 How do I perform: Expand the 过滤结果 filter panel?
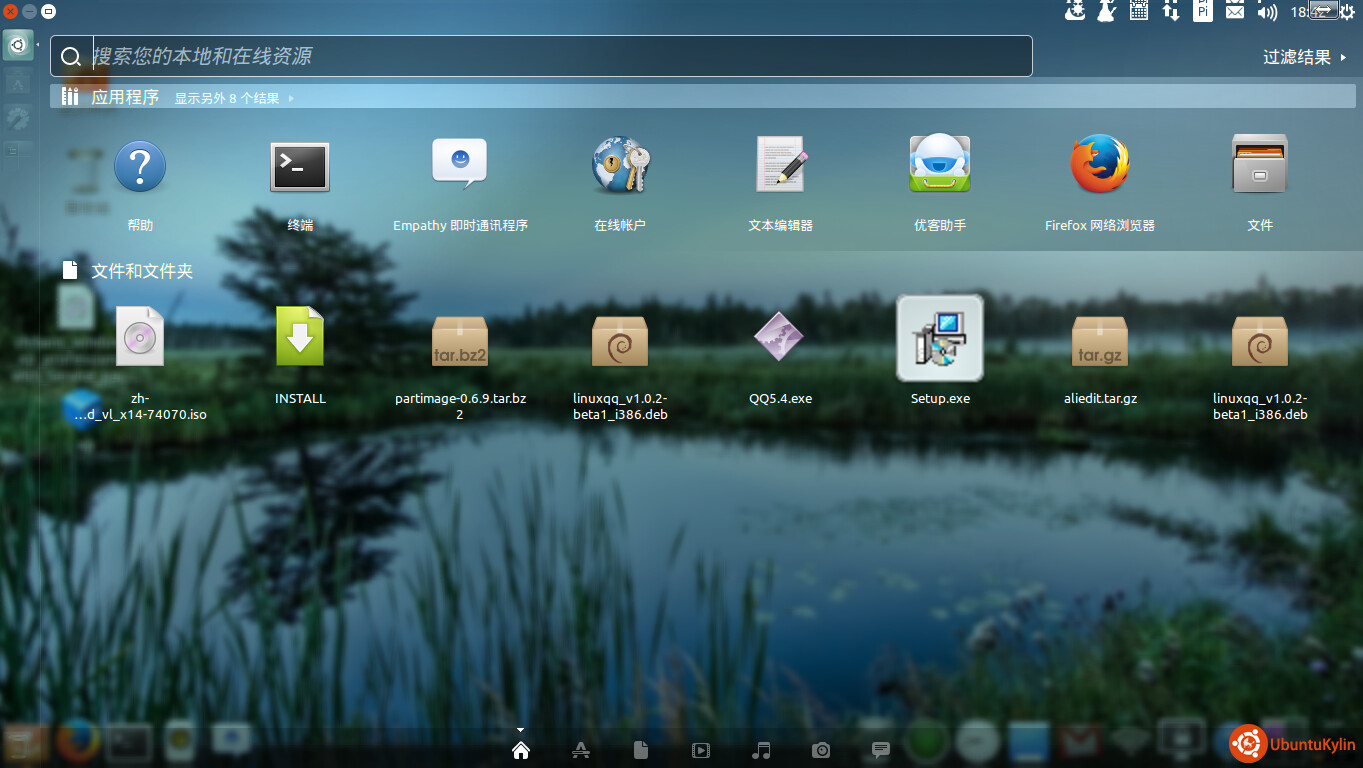coord(1304,57)
